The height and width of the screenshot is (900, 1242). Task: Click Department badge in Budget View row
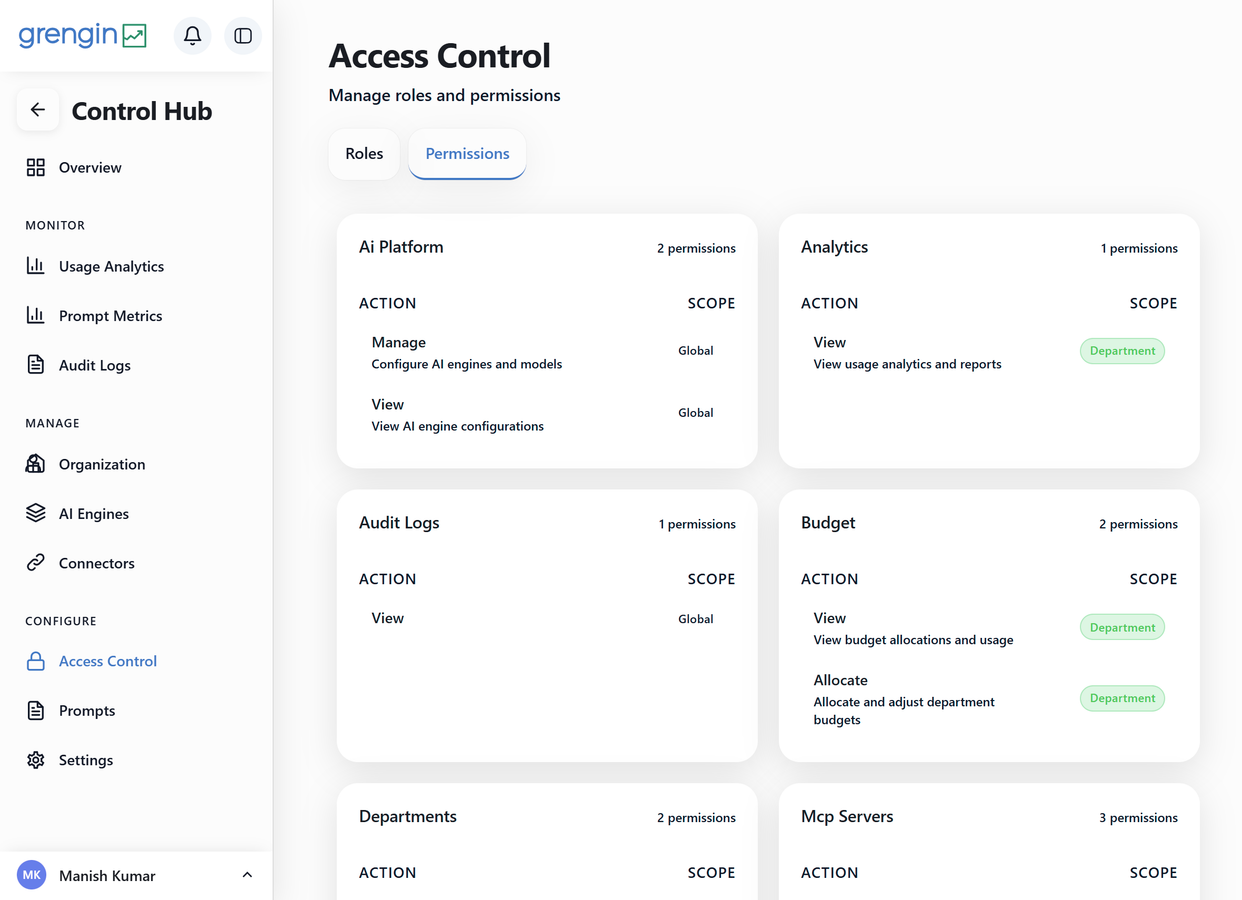pyautogui.click(x=1122, y=627)
